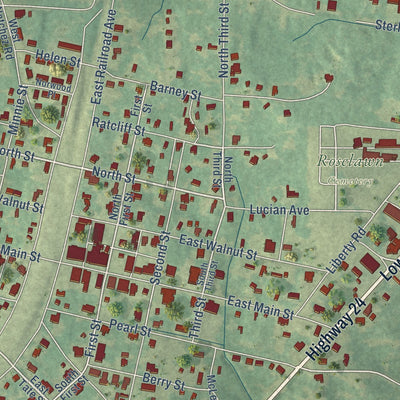This screenshot has height=400, width=400.
Task: Click the Berry St label
Action: point(163,382)
